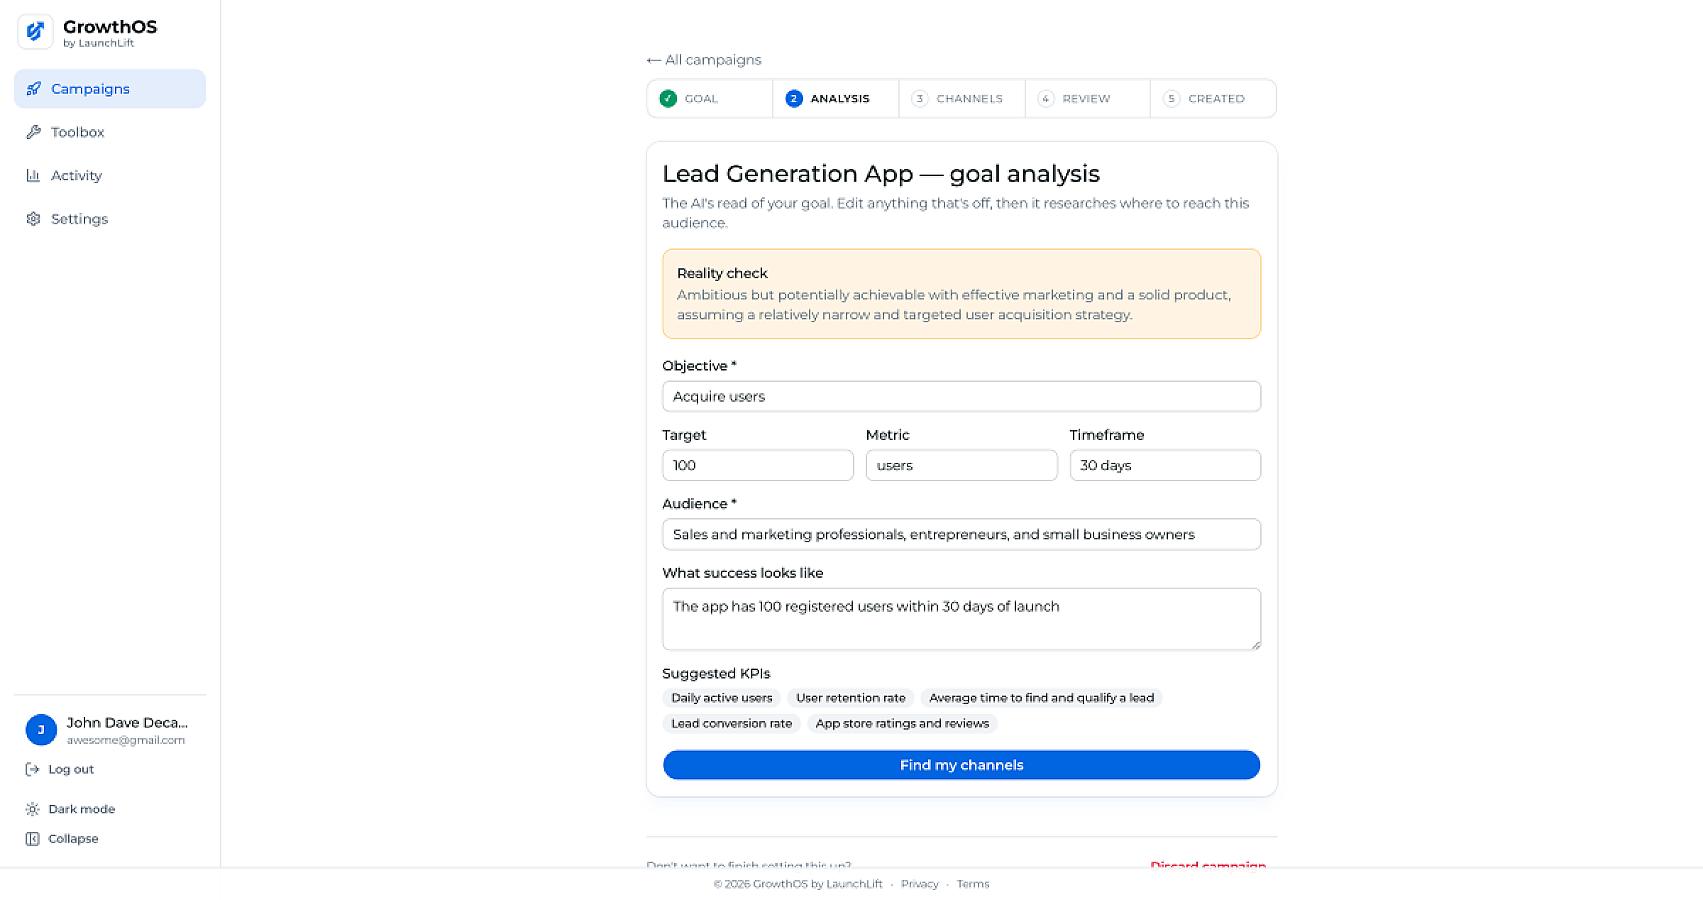Toggle Dark mode
This screenshot has width=1703, height=900.
click(x=70, y=809)
